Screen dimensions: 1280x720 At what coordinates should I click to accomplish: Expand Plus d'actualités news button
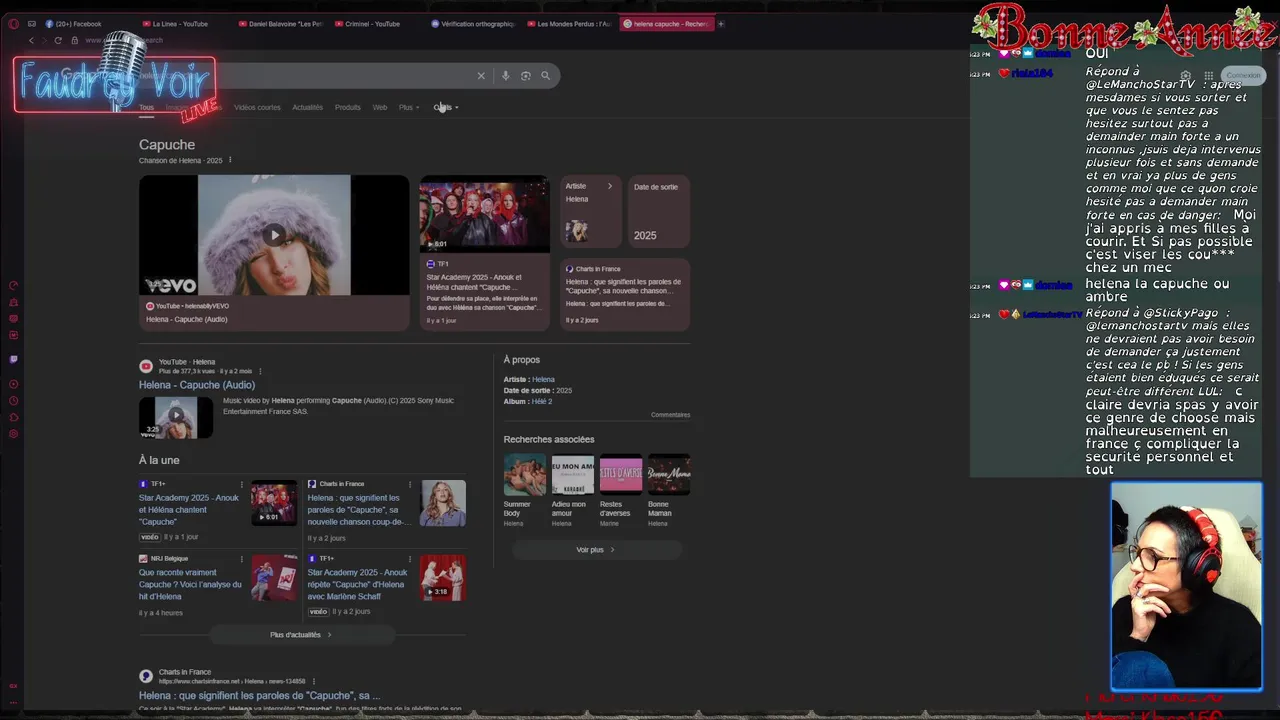pyautogui.click(x=301, y=634)
